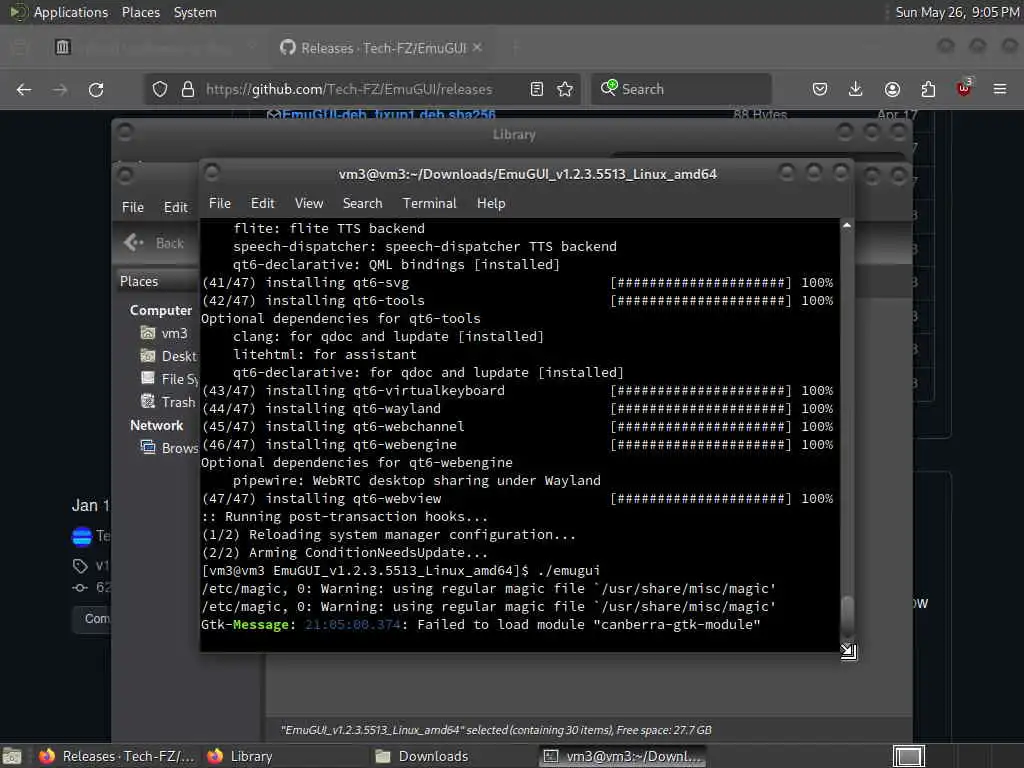The width and height of the screenshot is (1024, 768).
Task: Open the Places panel menu
Action: pyautogui.click(x=141, y=12)
